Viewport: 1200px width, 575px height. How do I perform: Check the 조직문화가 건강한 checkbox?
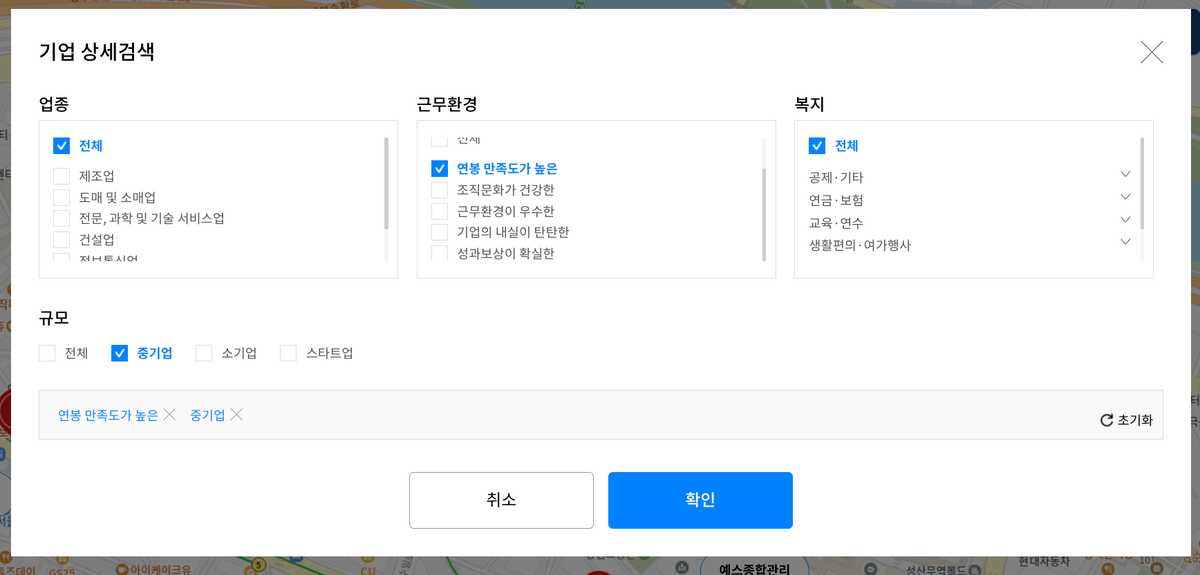click(439, 189)
